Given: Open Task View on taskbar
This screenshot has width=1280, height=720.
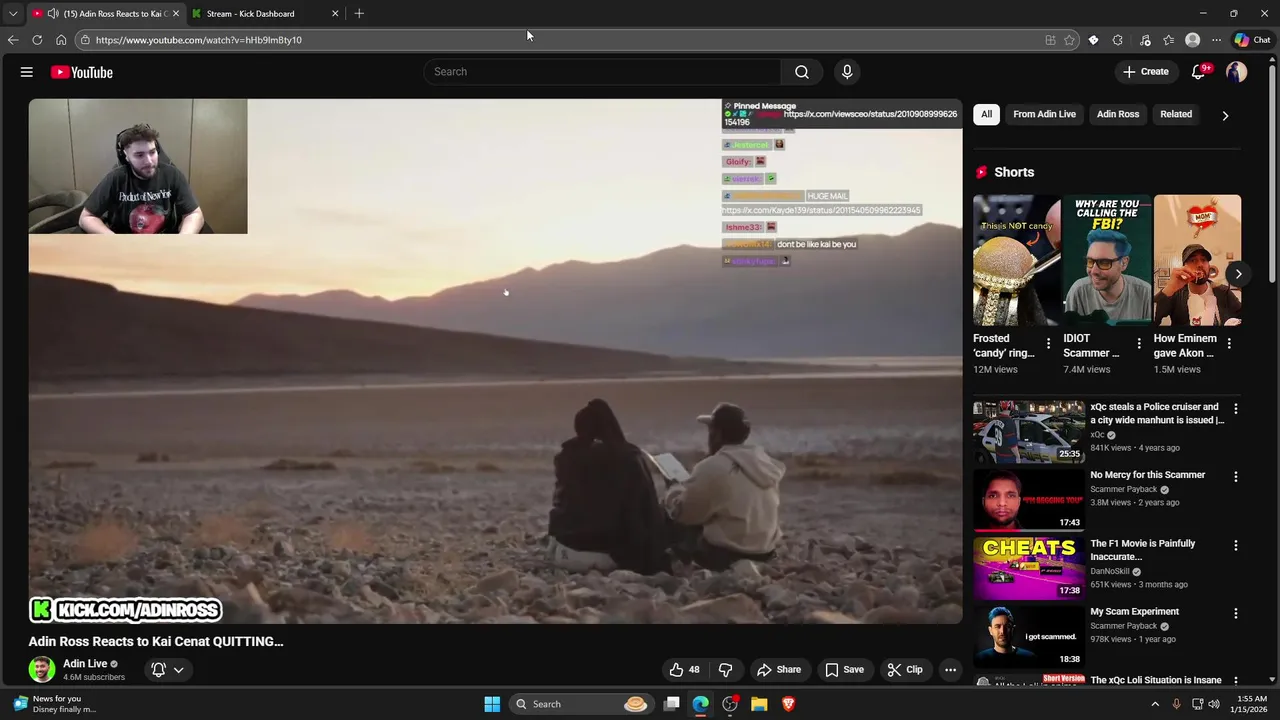Looking at the screenshot, I should tap(672, 704).
